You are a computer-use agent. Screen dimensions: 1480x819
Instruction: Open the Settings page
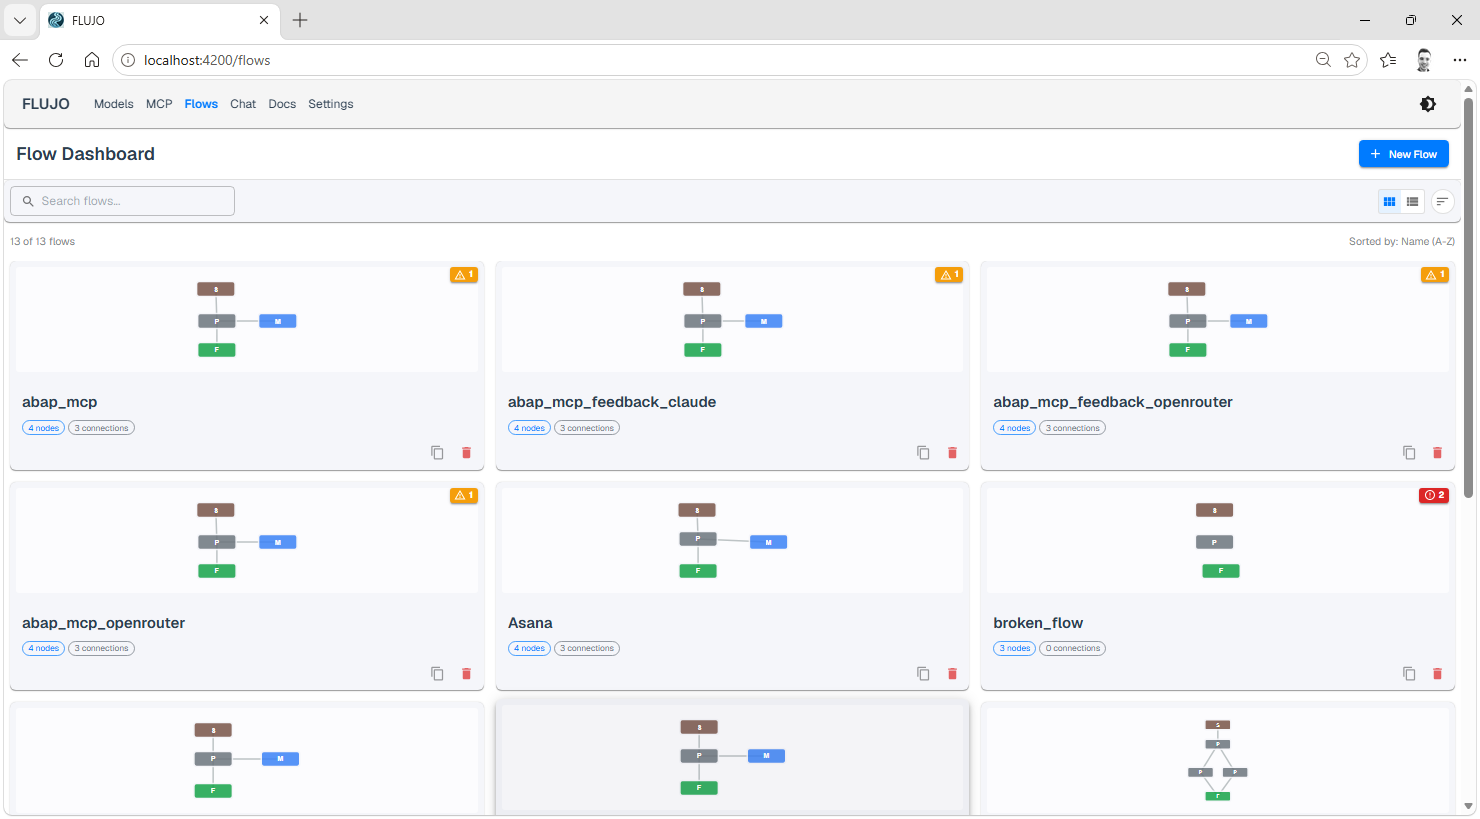pyautogui.click(x=331, y=104)
